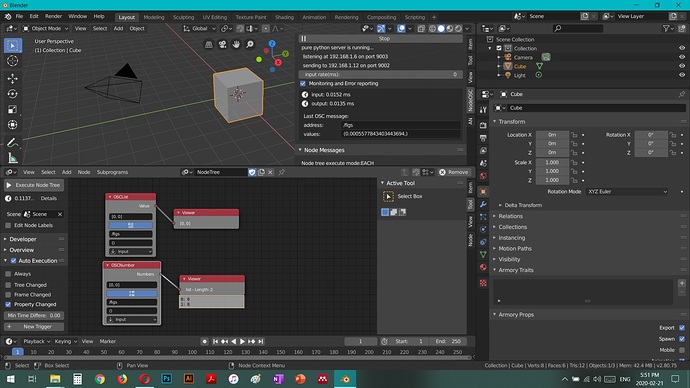This screenshot has width=690, height=388.
Task: Pin the NodeTree with pin icon
Action: point(282,172)
